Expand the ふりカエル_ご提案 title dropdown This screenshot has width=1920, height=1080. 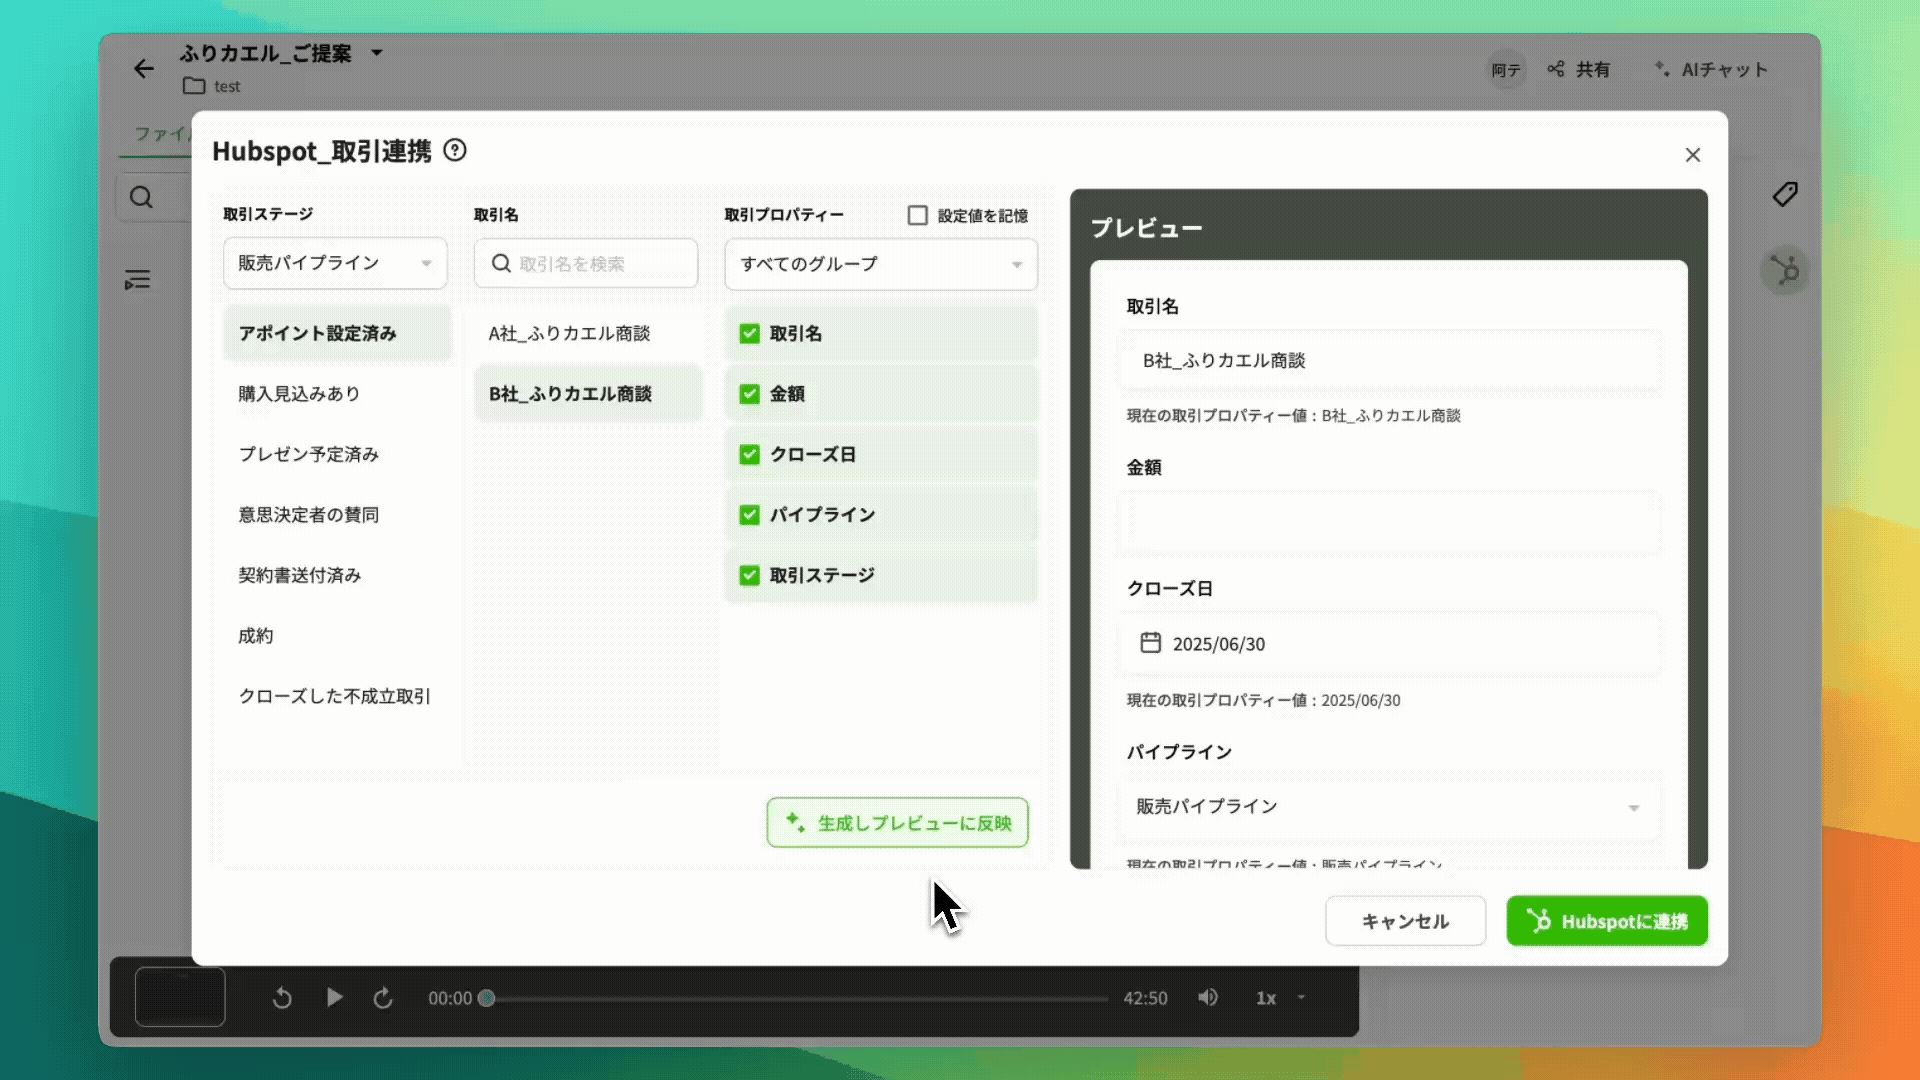click(x=375, y=54)
